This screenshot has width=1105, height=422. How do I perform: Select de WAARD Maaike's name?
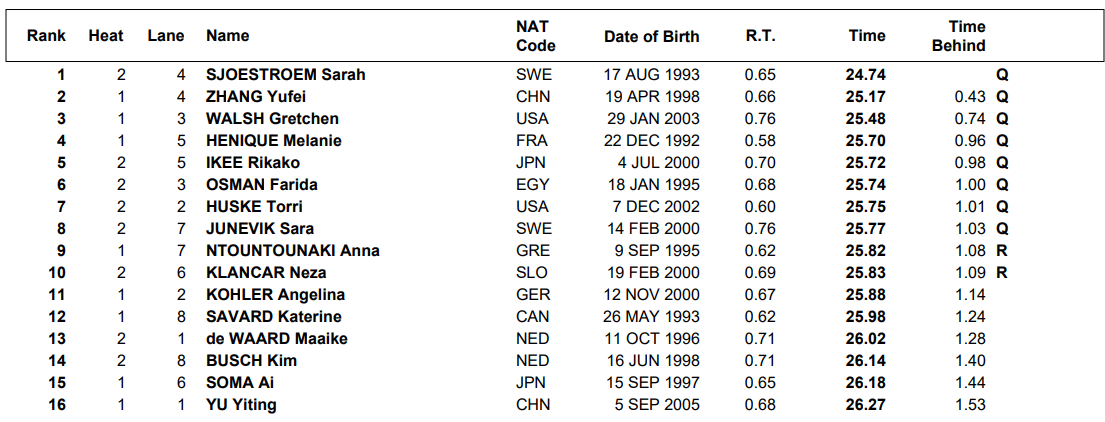(x=276, y=339)
